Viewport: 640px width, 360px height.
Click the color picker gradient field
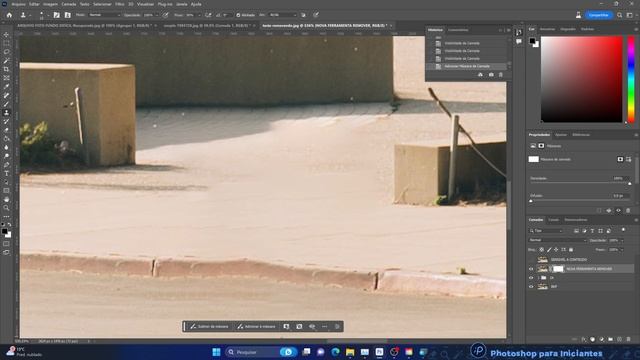pos(581,79)
